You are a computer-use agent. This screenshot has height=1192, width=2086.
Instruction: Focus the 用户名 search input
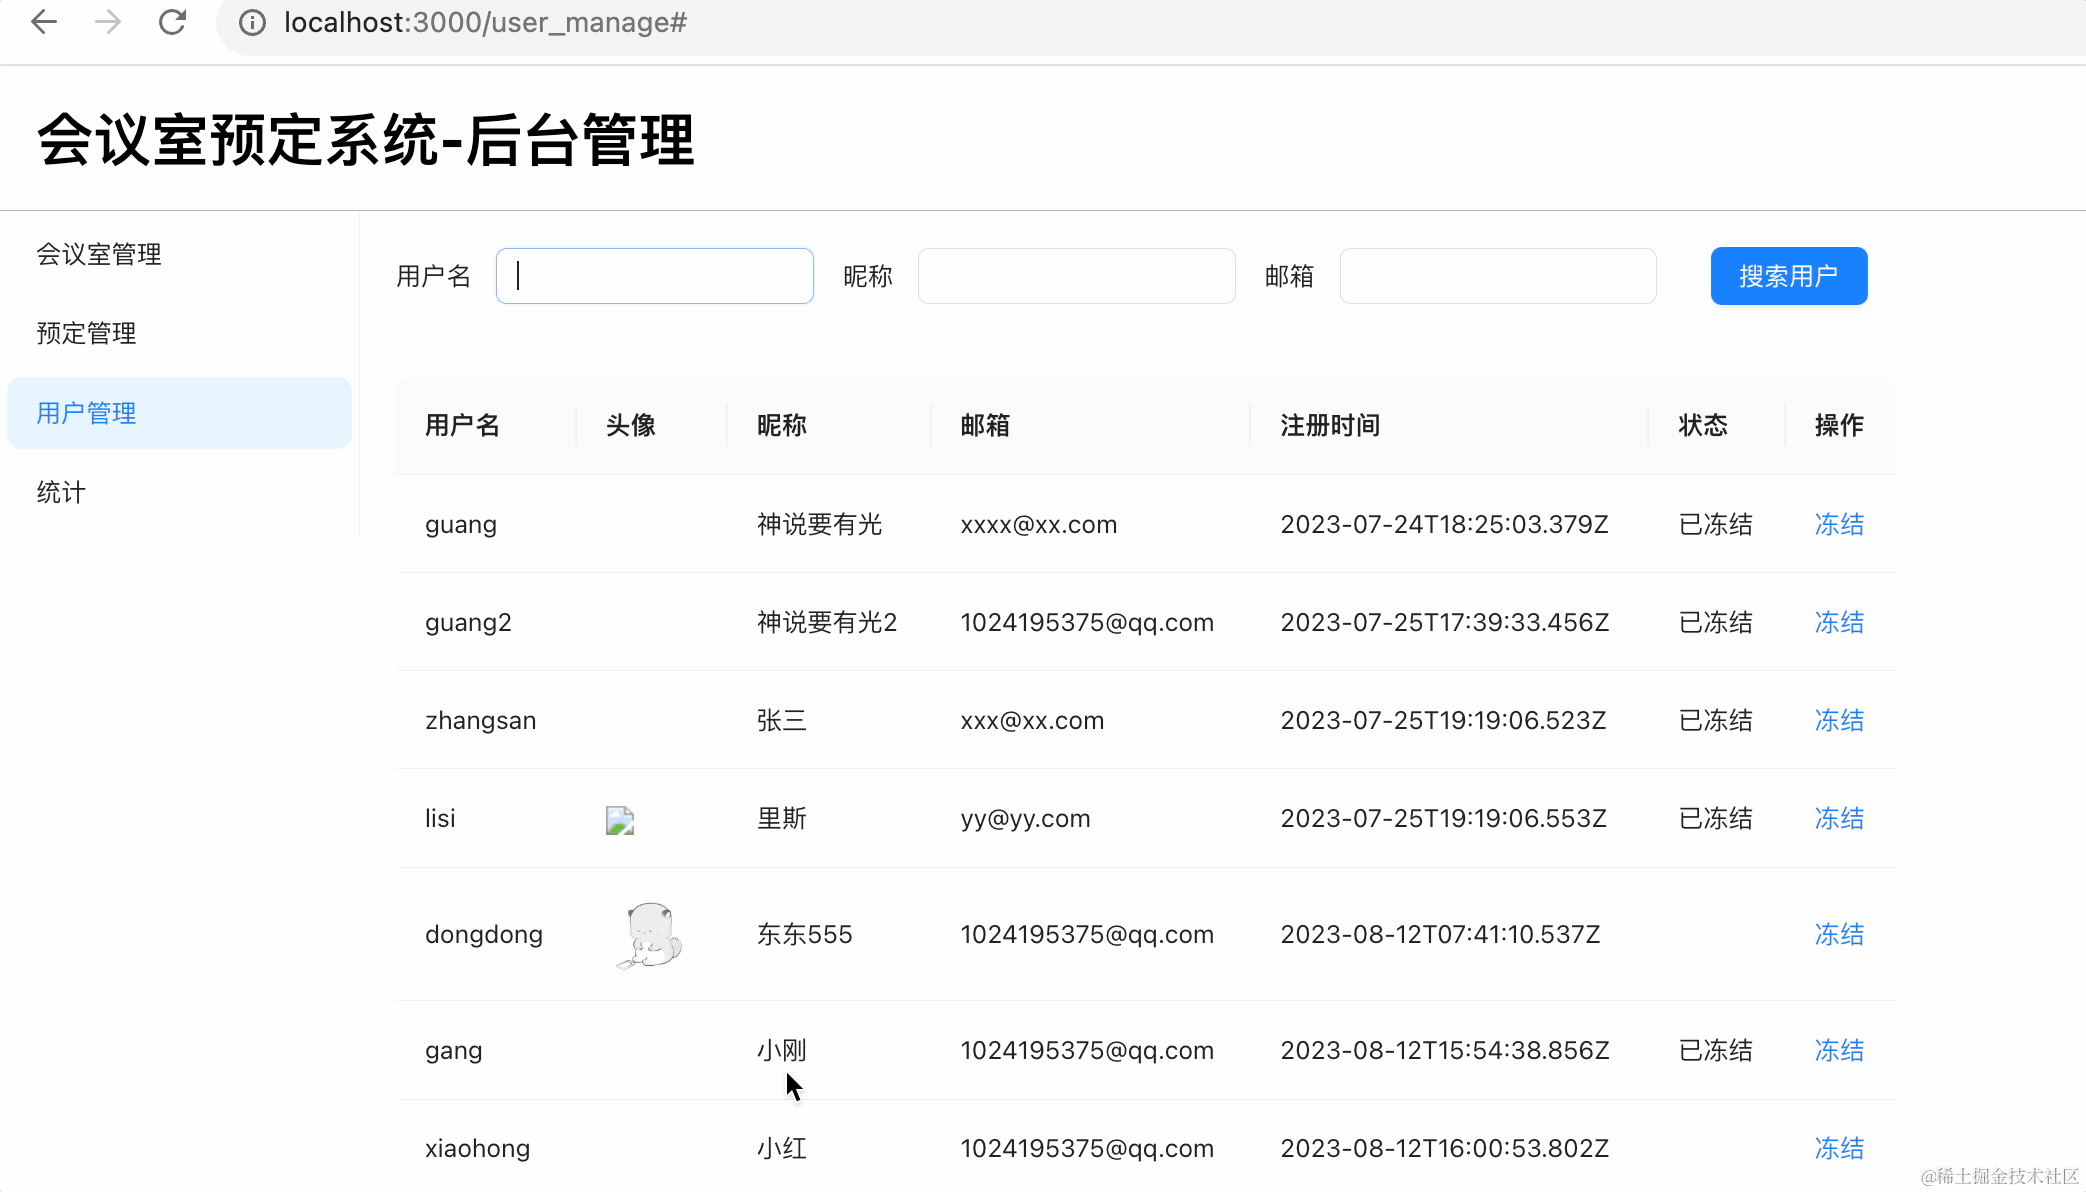pos(655,276)
